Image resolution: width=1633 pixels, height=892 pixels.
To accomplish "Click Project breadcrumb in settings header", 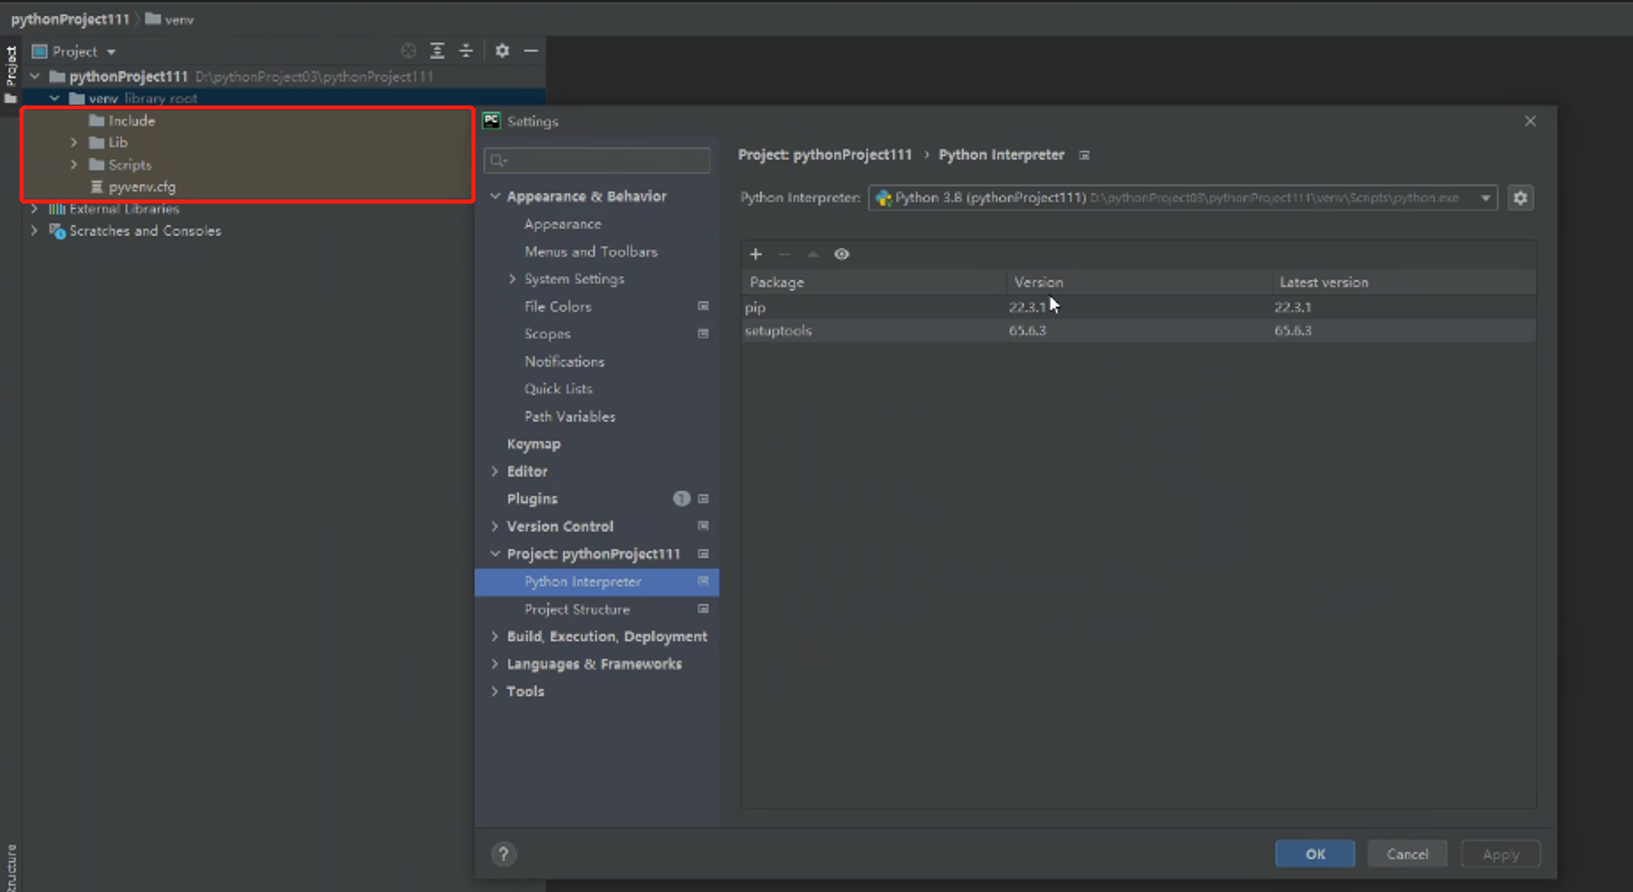I will point(825,155).
